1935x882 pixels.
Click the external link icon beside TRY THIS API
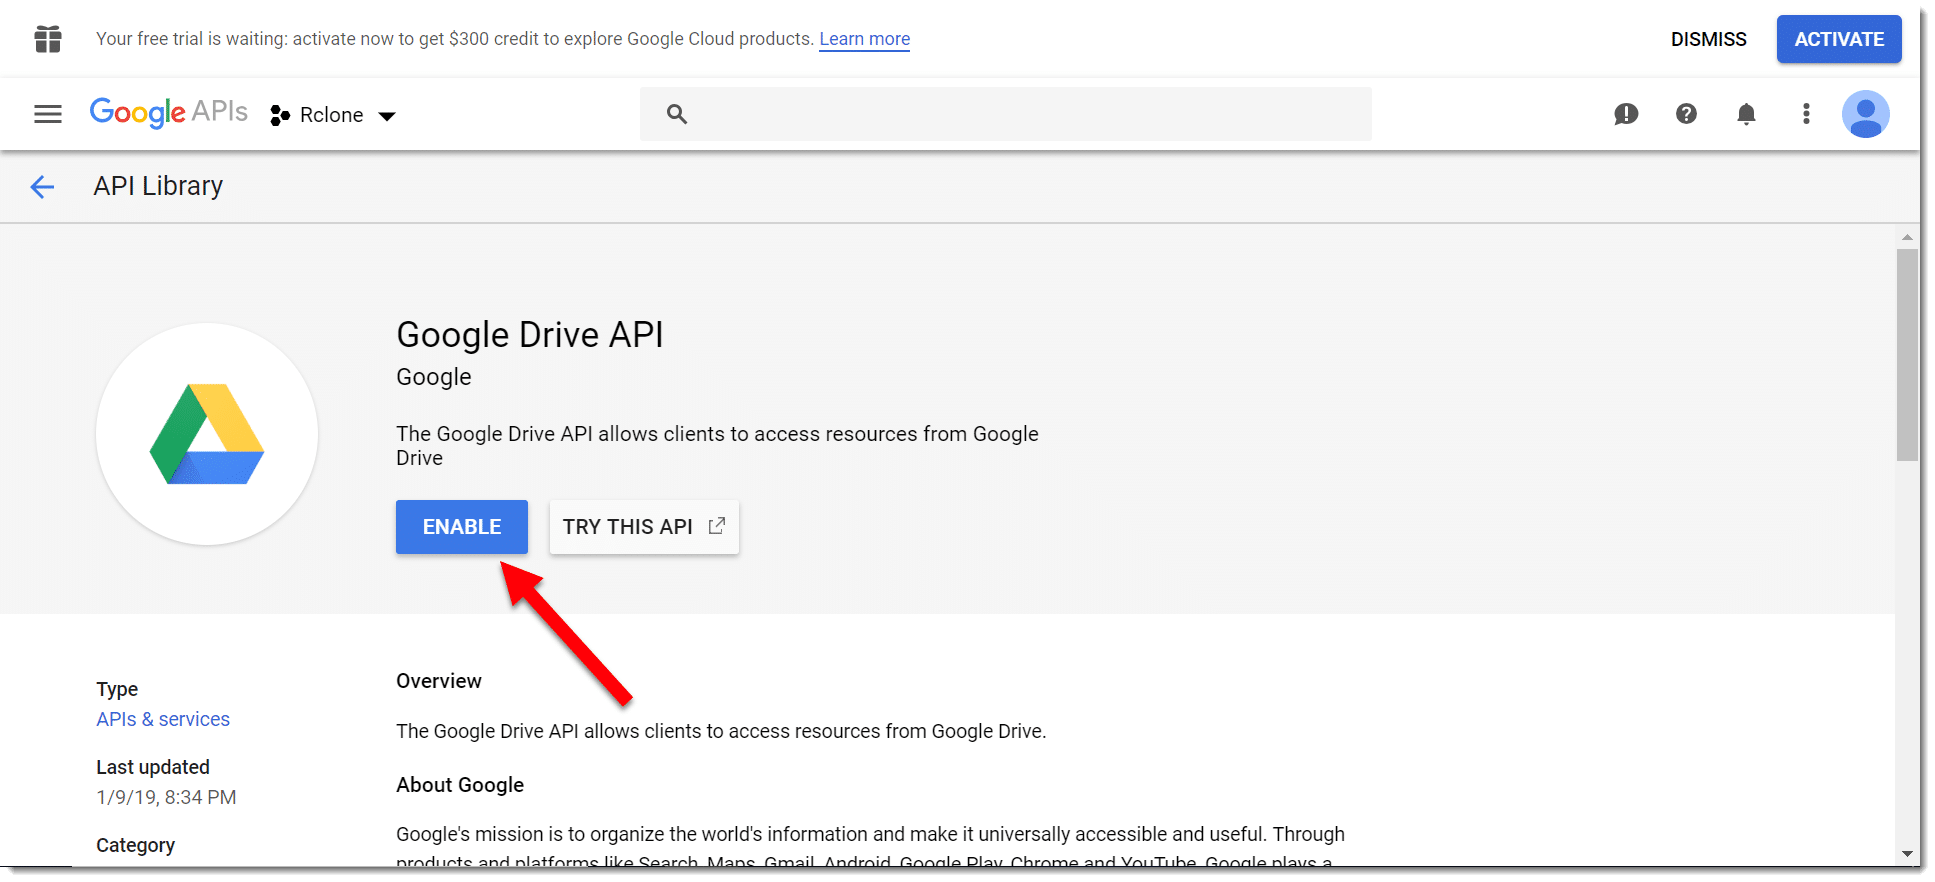tap(717, 526)
